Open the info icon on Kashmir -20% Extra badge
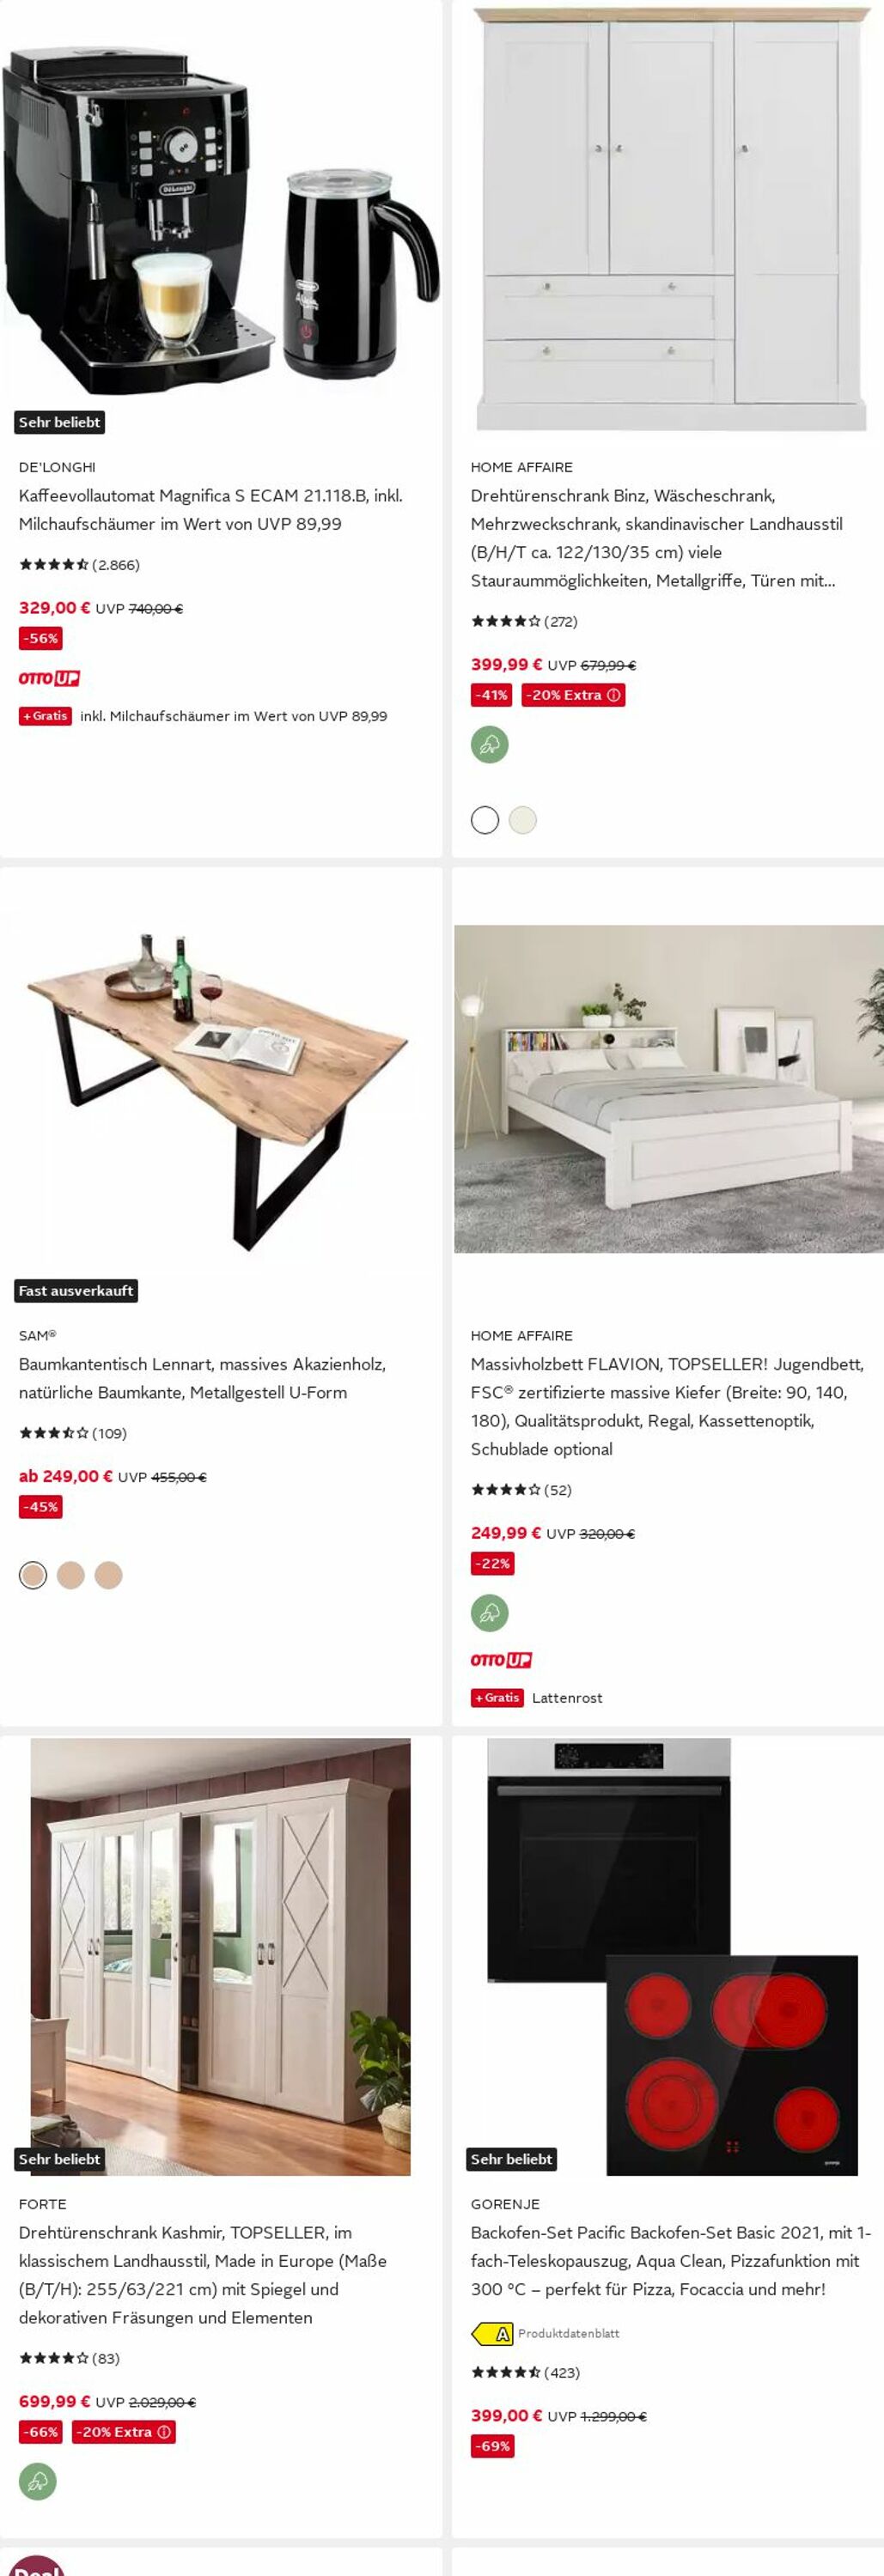Screen dimensions: 884x2576 (164, 2432)
